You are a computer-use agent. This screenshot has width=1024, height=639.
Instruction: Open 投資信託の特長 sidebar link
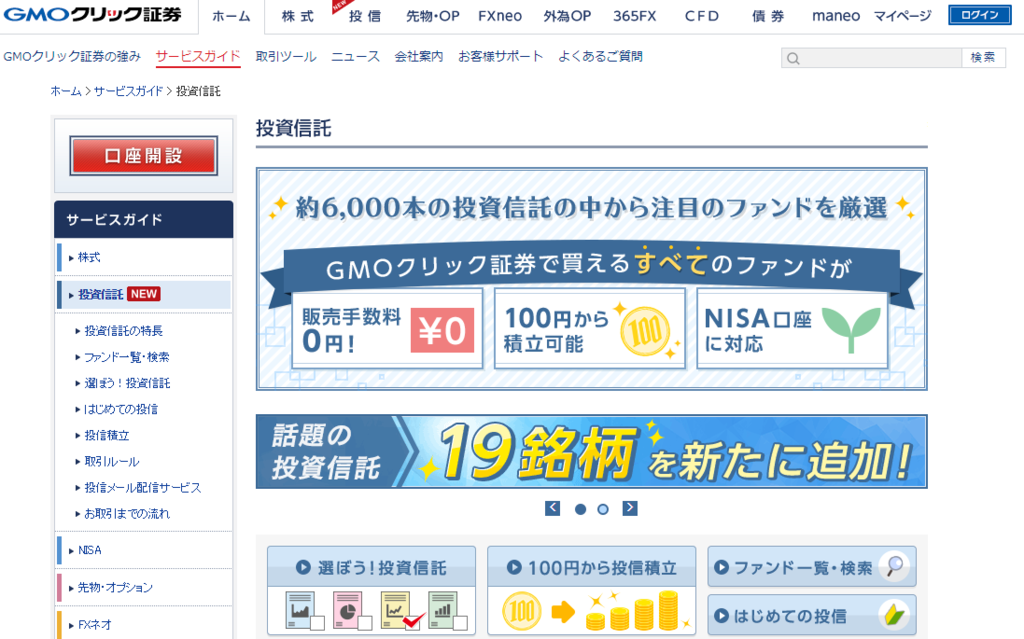(x=123, y=331)
